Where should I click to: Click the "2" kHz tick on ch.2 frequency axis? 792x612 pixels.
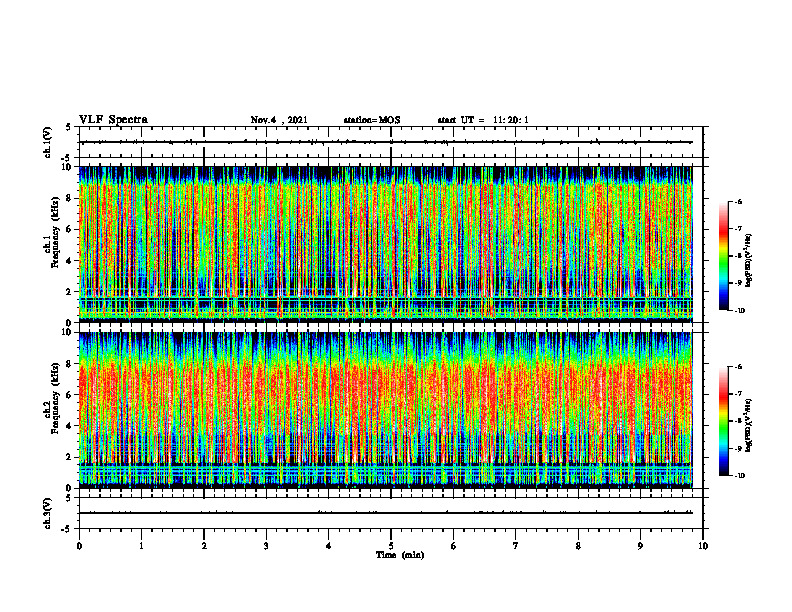click(69, 457)
